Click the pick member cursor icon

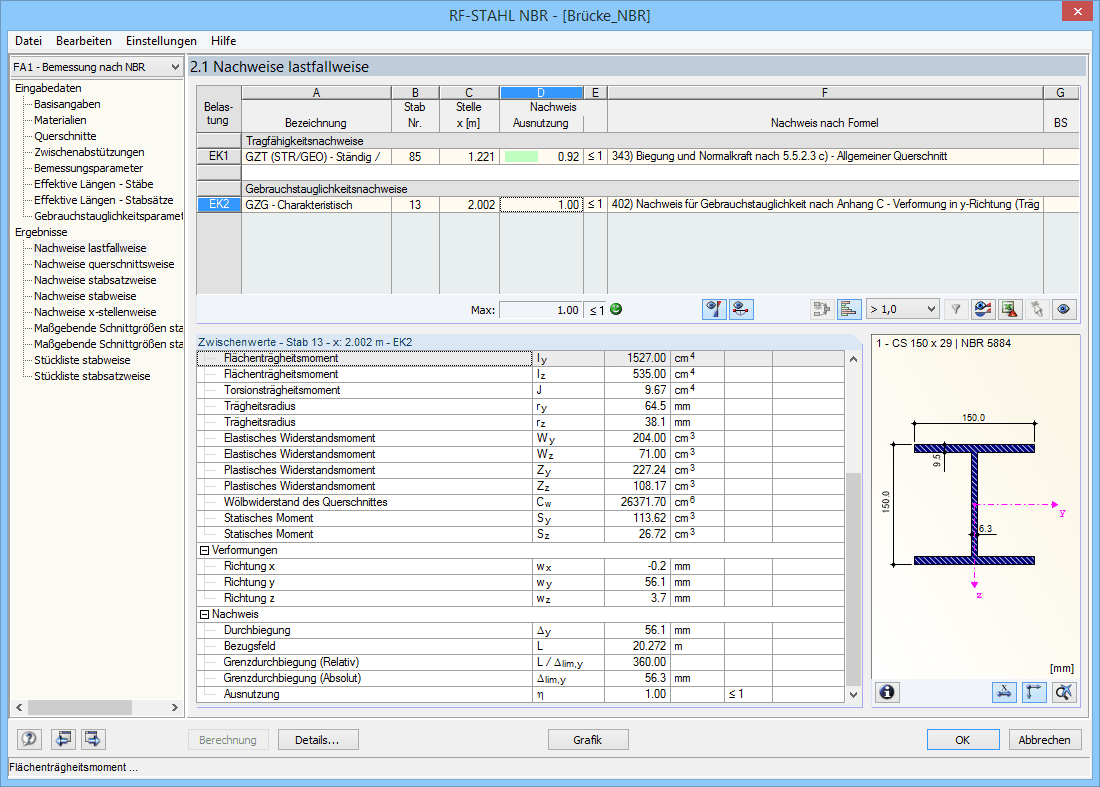1037,309
